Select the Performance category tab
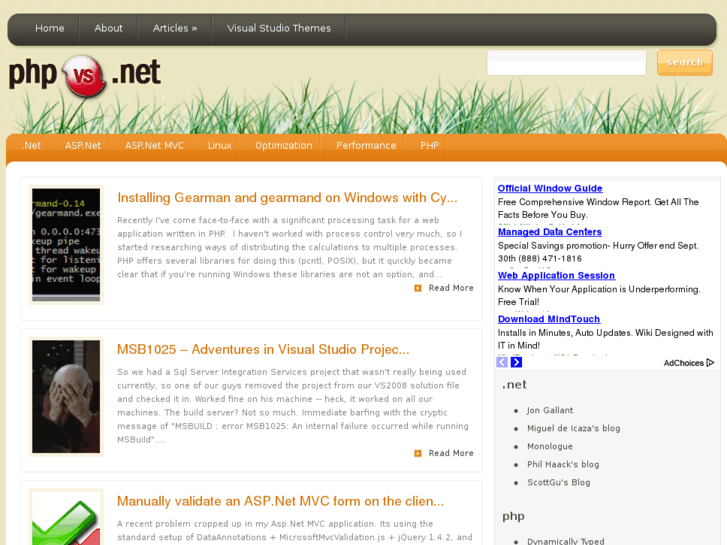The height and width of the screenshot is (545, 727). pyautogui.click(x=366, y=146)
